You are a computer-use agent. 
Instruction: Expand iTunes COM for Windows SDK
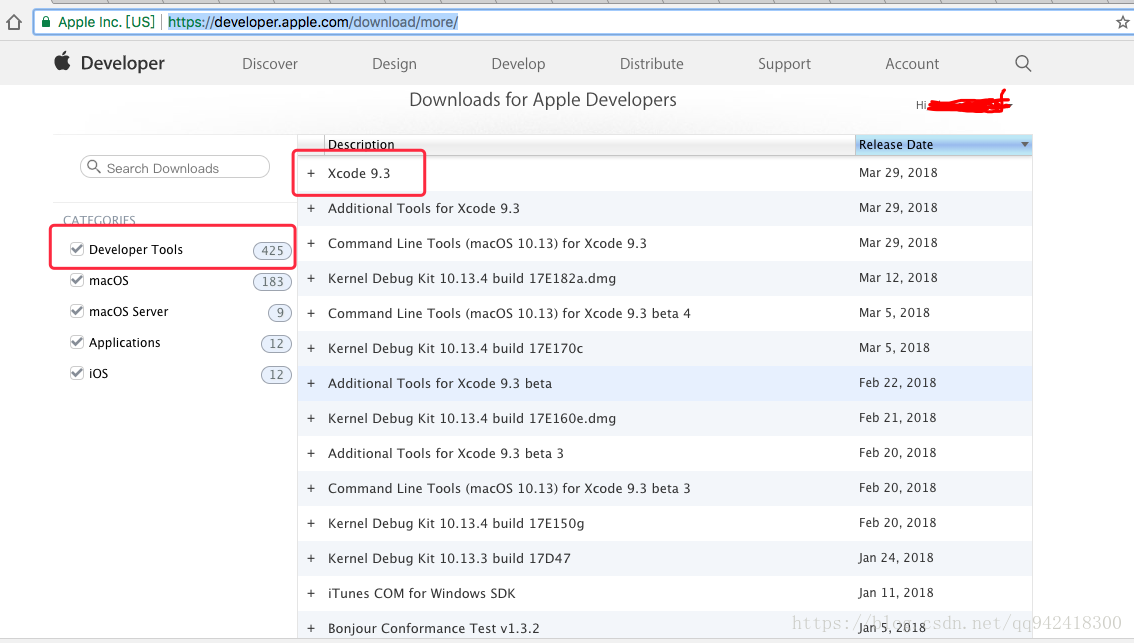point(311,594)
